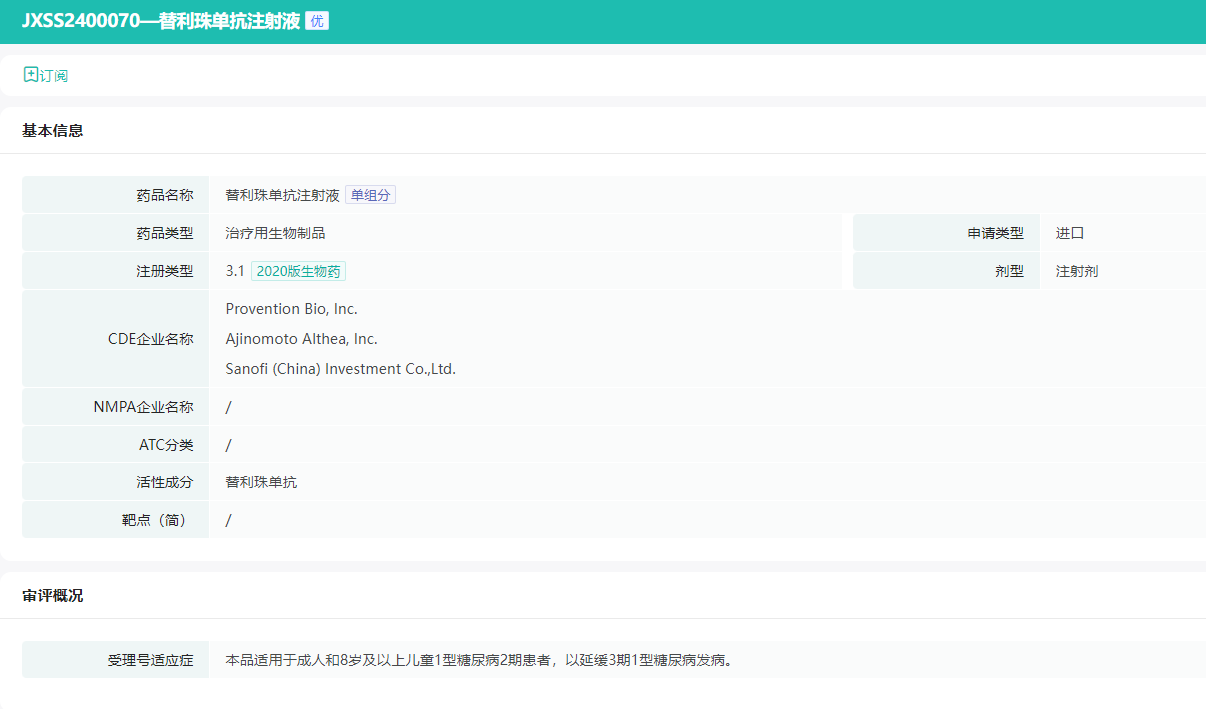Click the 基本信息 section header
Screen dimensions: 1206x709
click(53, 130)
